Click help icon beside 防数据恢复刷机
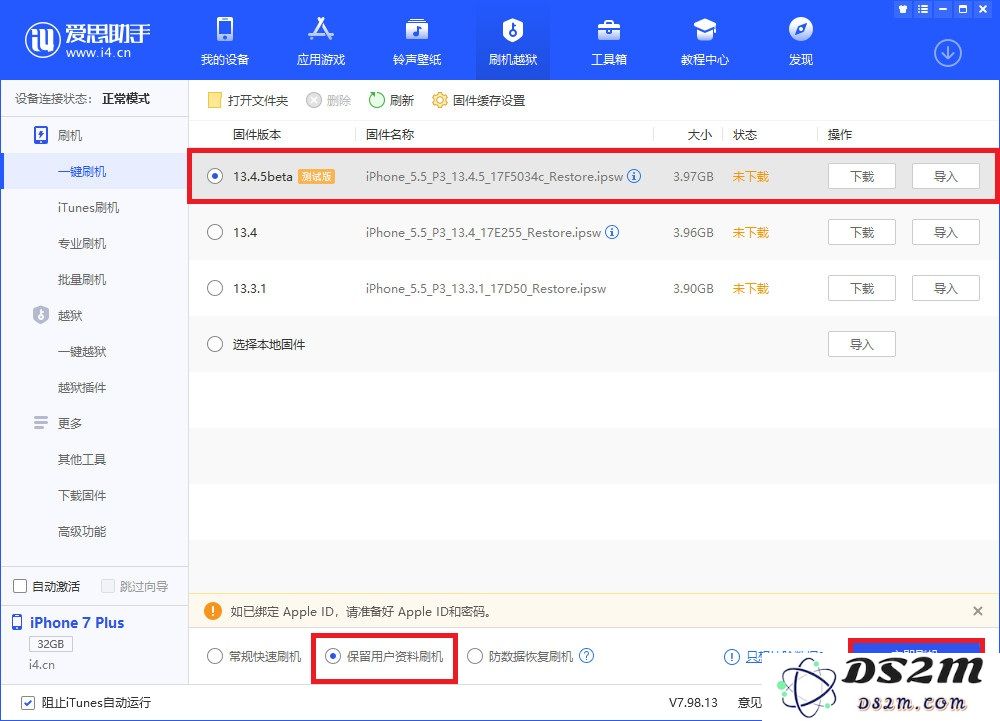 pos(586,656)
